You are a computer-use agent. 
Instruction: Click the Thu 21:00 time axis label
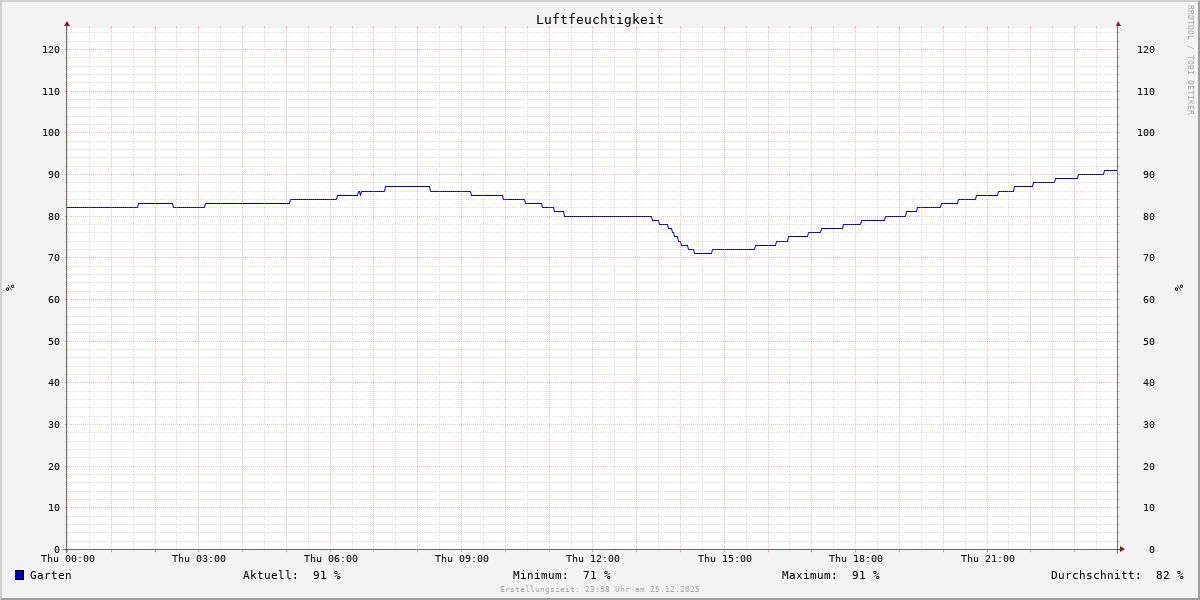[x=987, y=559]
